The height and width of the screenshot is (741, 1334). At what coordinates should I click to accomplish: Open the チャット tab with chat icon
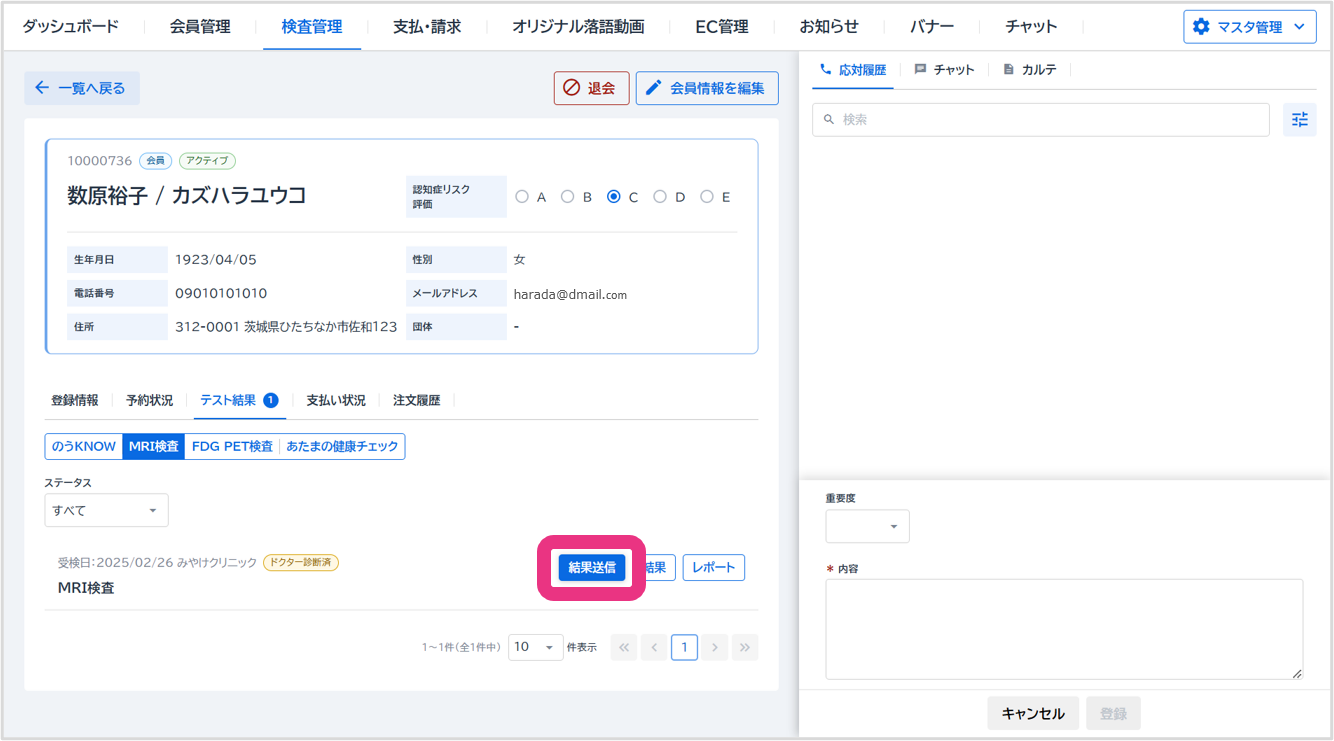tap(944, 70)
